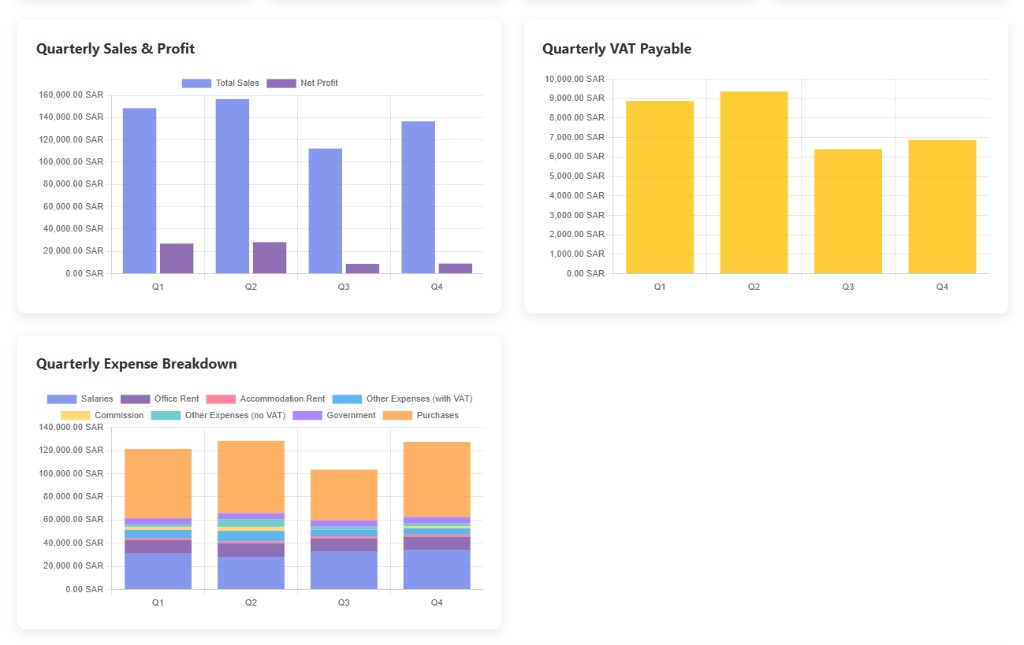Click the Q2 Net Profit bar

point(270,258)
